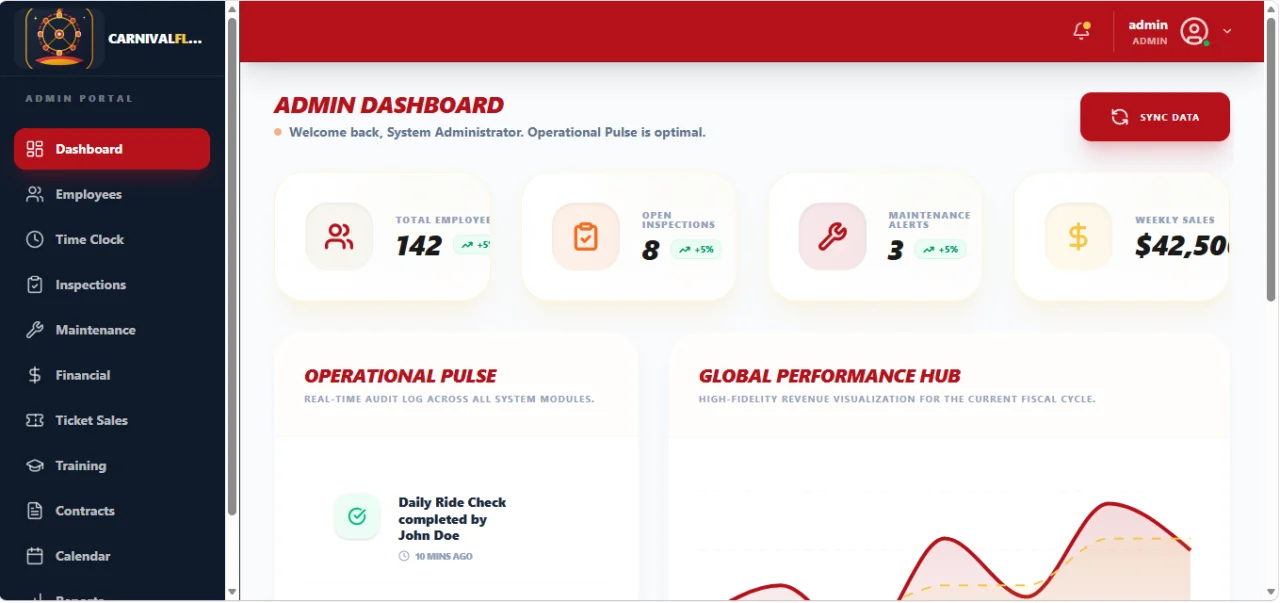Click the Inspections clipboard icon in sidebar
The width and height of the screenshot is (1280, 603).
click(35, 285)
